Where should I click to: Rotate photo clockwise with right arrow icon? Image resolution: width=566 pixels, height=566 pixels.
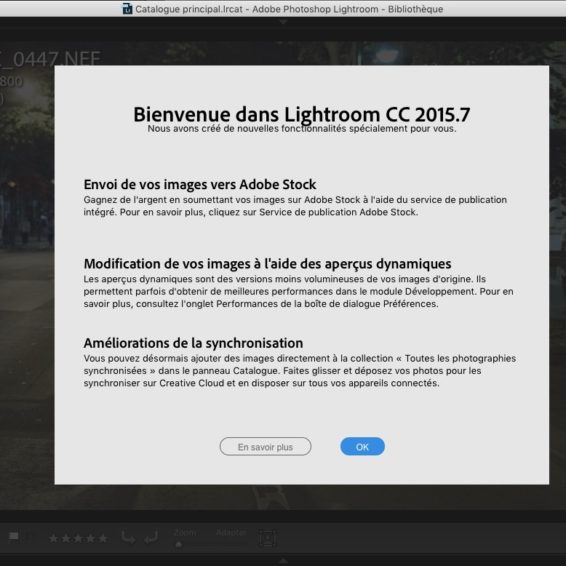point(151,537)
